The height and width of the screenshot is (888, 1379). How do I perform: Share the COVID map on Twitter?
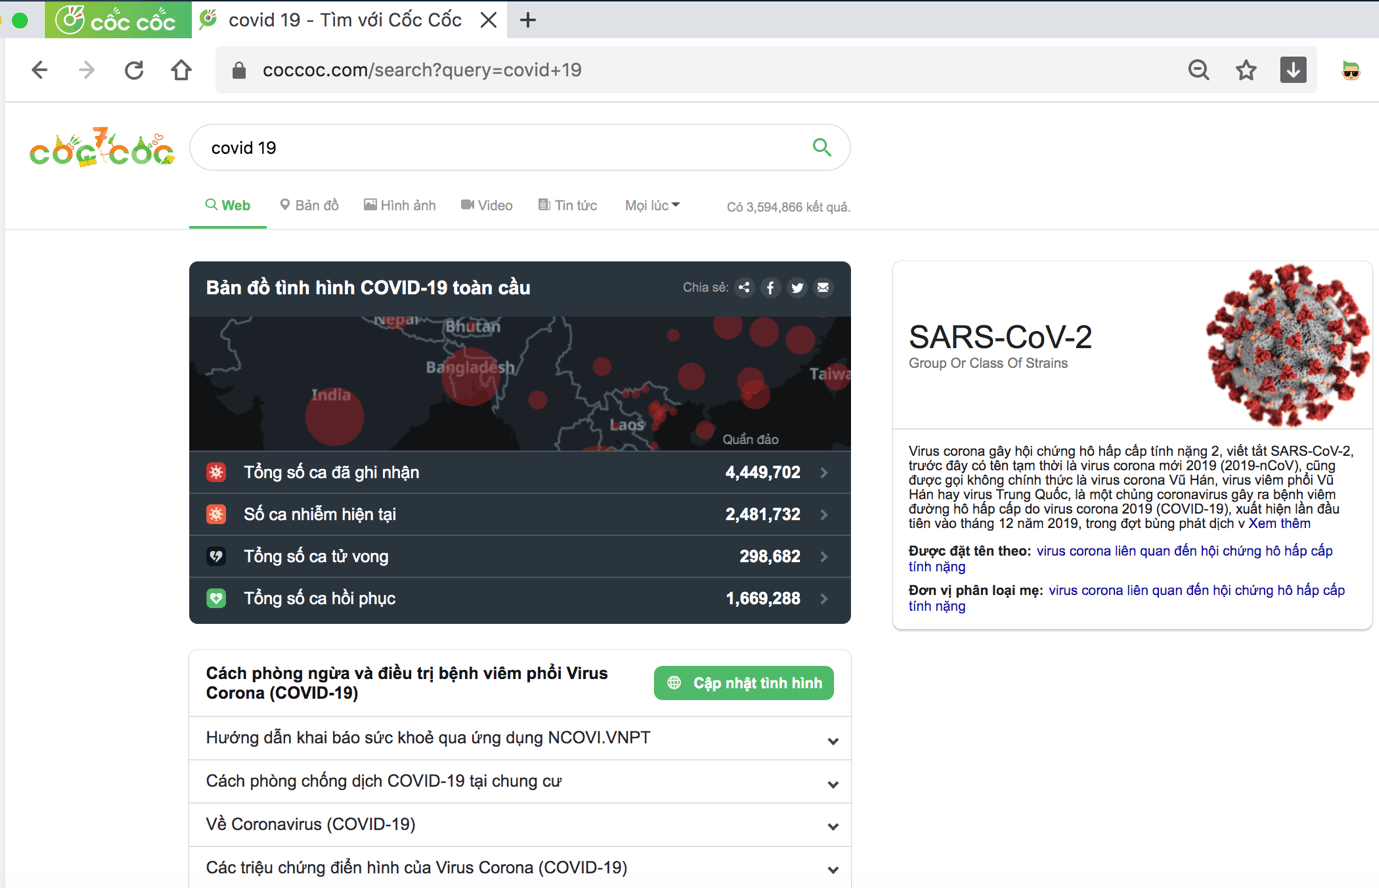797,288
